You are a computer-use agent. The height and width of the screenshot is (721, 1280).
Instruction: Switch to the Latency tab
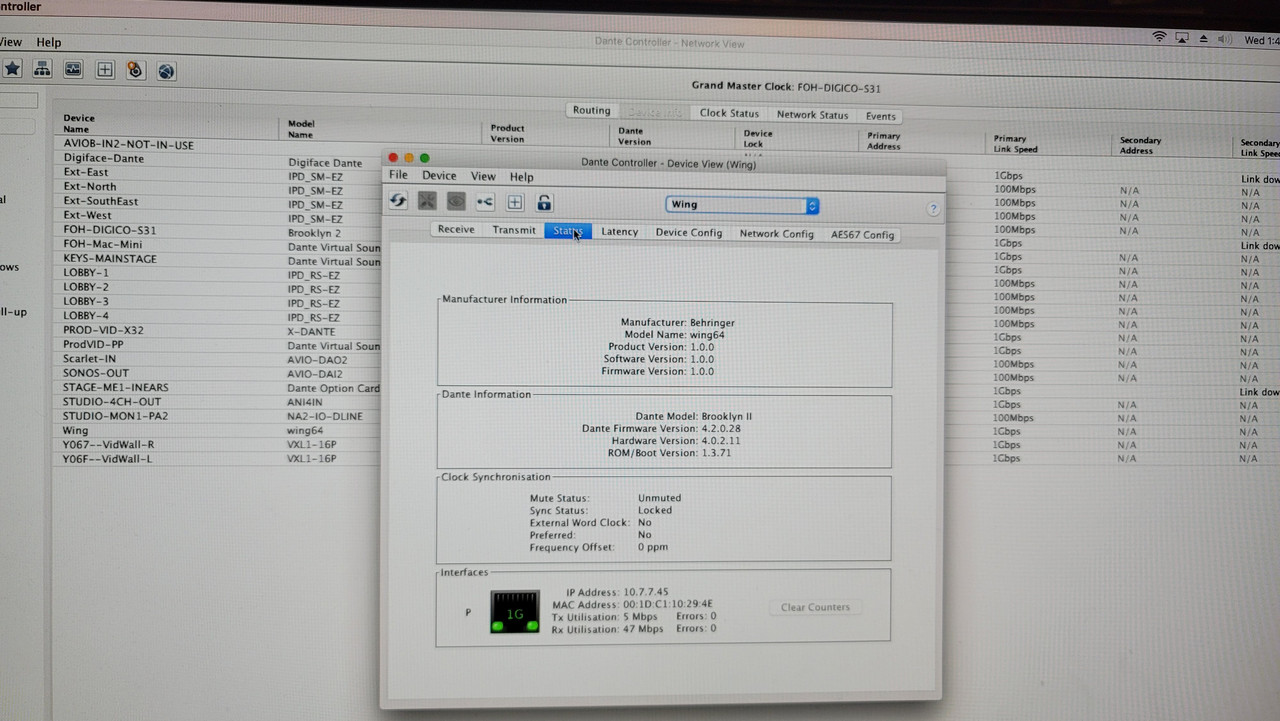619,232
